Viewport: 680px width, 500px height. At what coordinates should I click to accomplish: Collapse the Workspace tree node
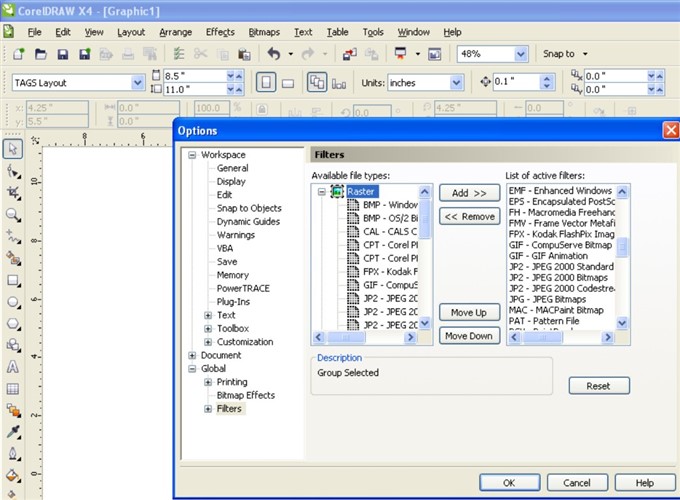coord(192,155)
